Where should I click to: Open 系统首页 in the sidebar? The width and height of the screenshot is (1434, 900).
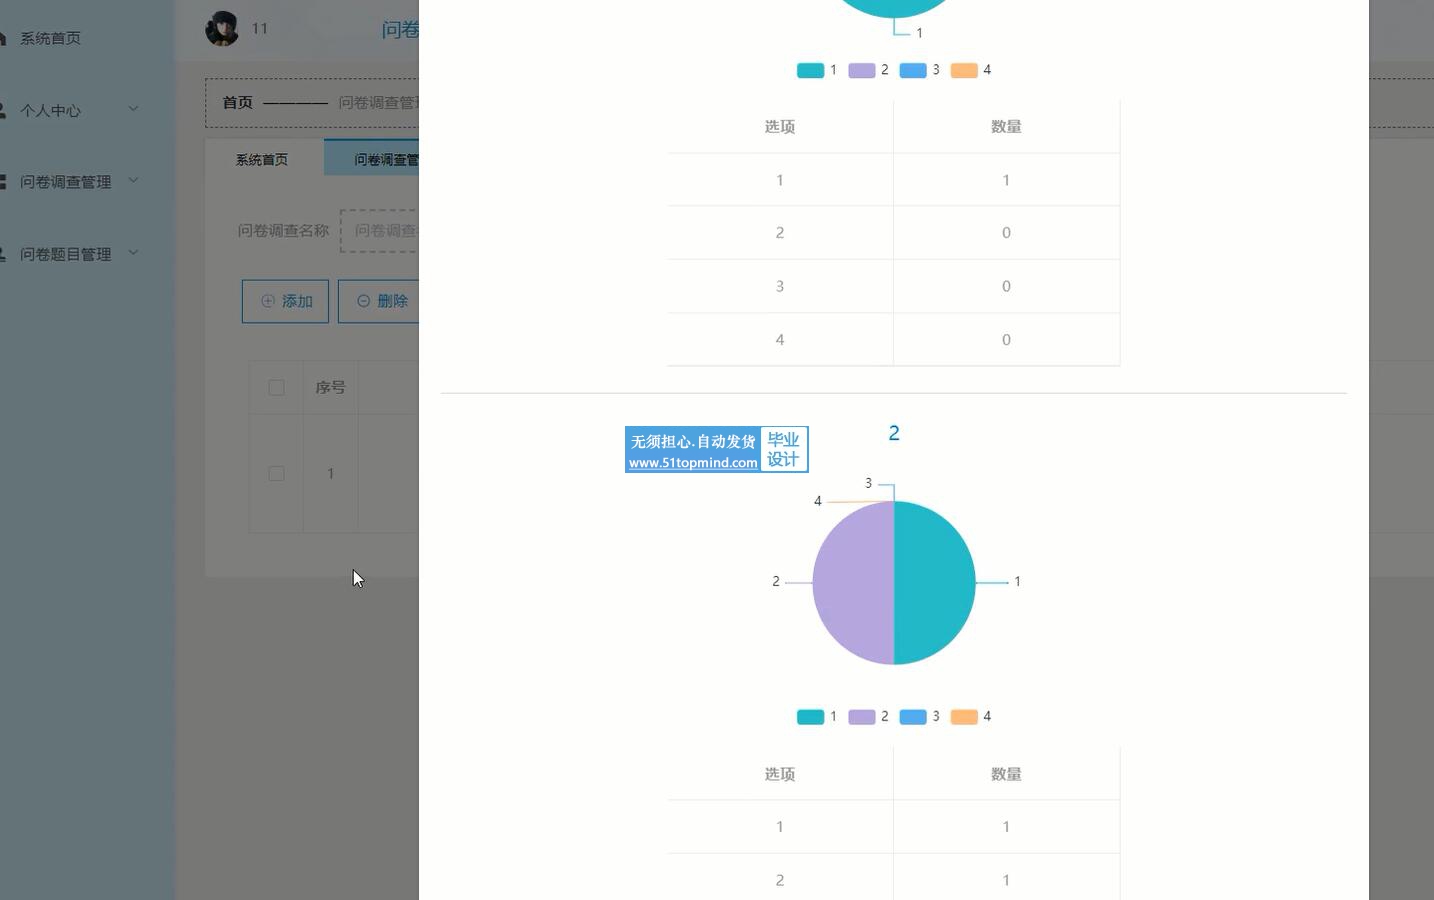[x=50, y=38]
